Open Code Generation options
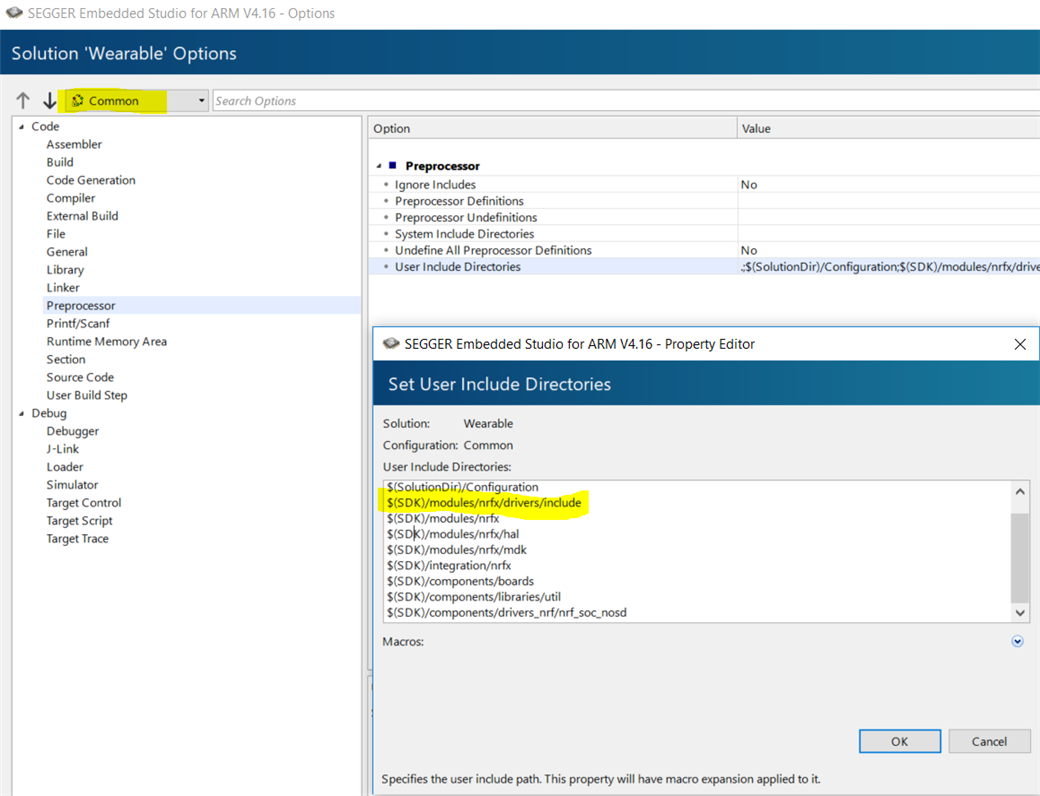The height and width of the screenshot is (796, 1040). click(91, 180)
